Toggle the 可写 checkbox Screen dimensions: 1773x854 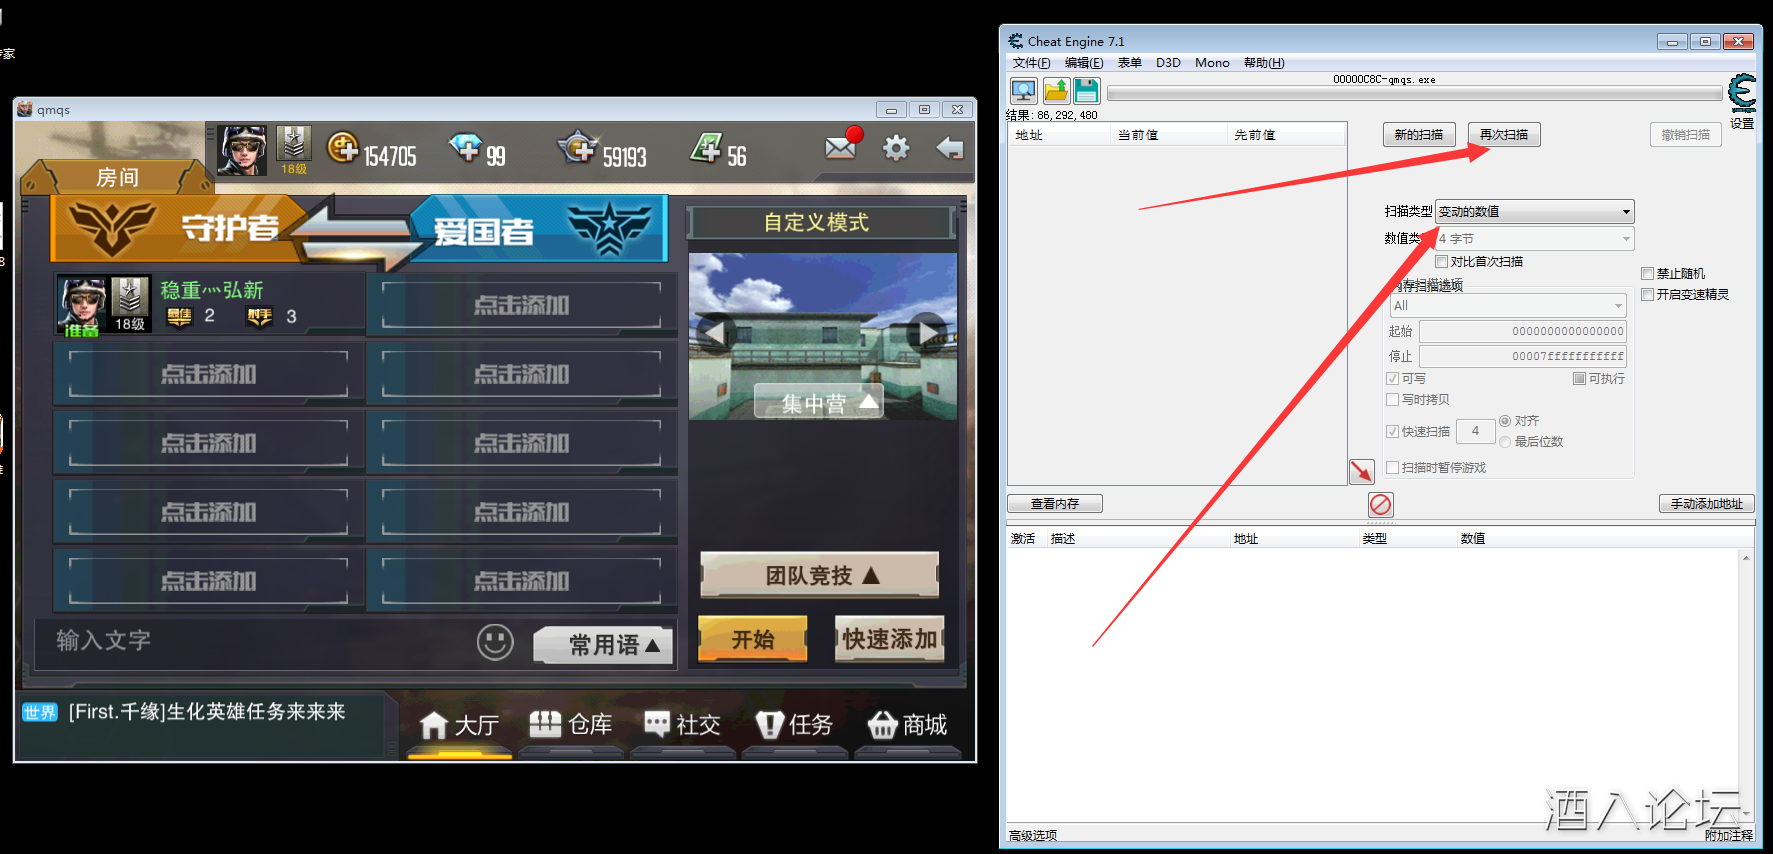[x=1392, y=379]
